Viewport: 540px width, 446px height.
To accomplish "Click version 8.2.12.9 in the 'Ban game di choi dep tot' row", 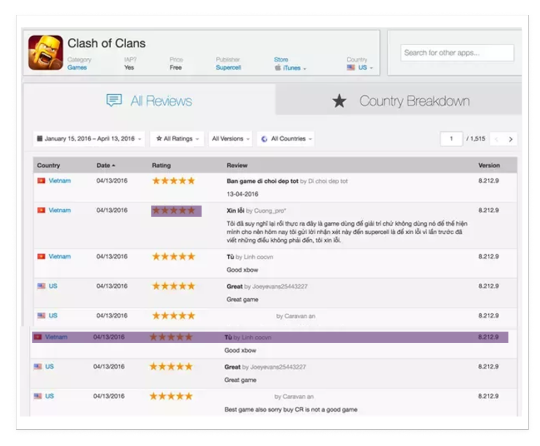I will click(488, 180).
